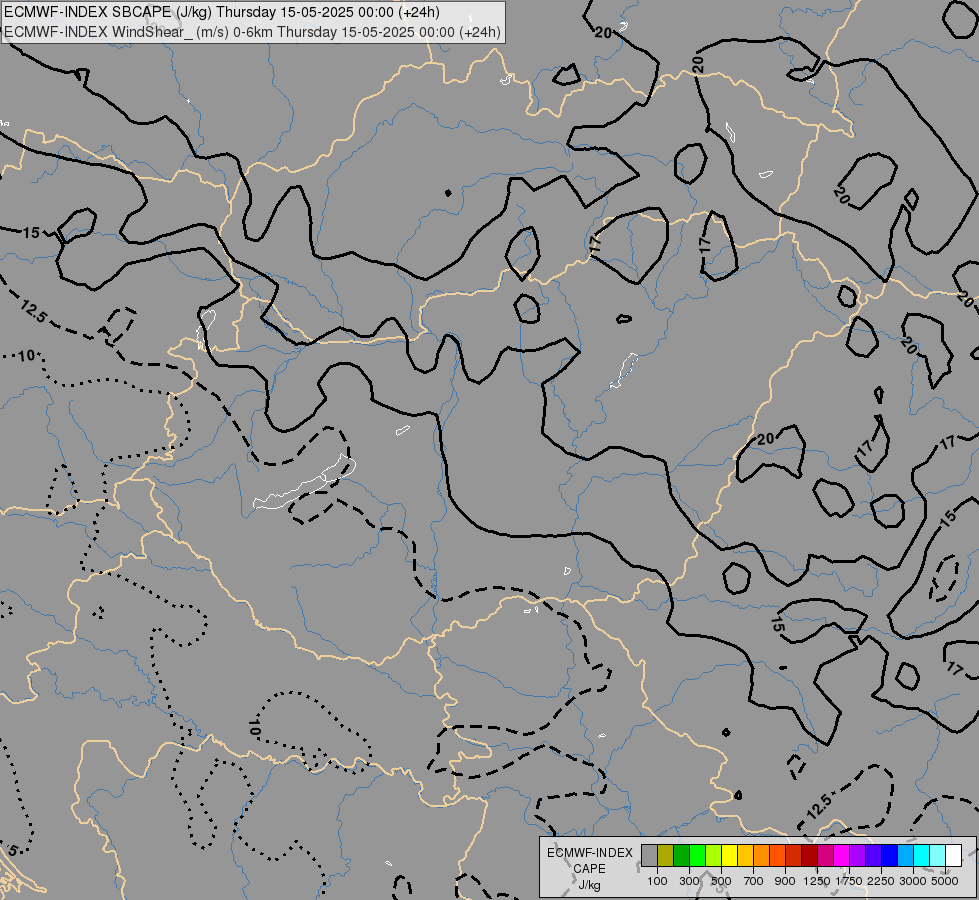Click the 700 value under the color bar
The height and width of the screenshot is (900, 979).
[x=753, y=881]
